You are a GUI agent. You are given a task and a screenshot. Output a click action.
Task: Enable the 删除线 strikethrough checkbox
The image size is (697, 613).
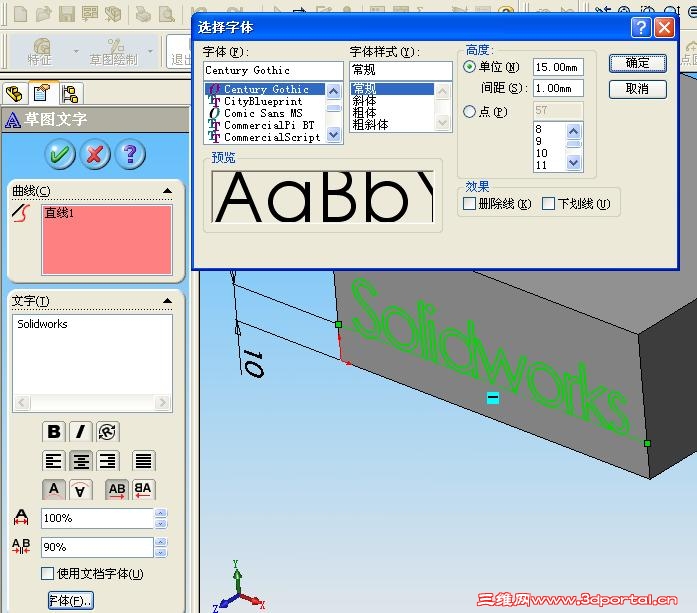tap(469, 204)
